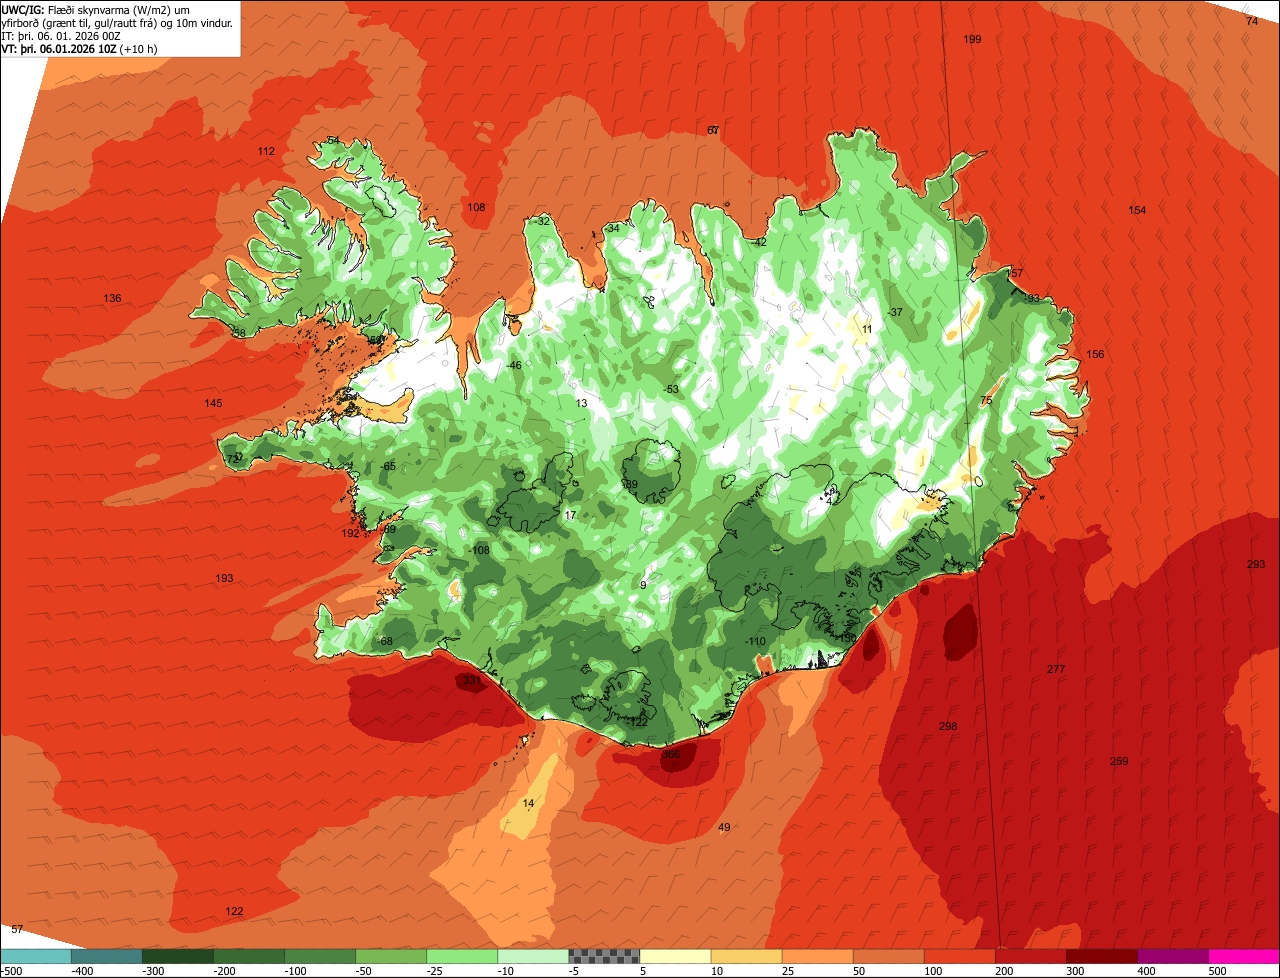Click the value 293 on the right edge
Image resolution: width=1280 pixels, height=978 pixels.
(1256, 565)
